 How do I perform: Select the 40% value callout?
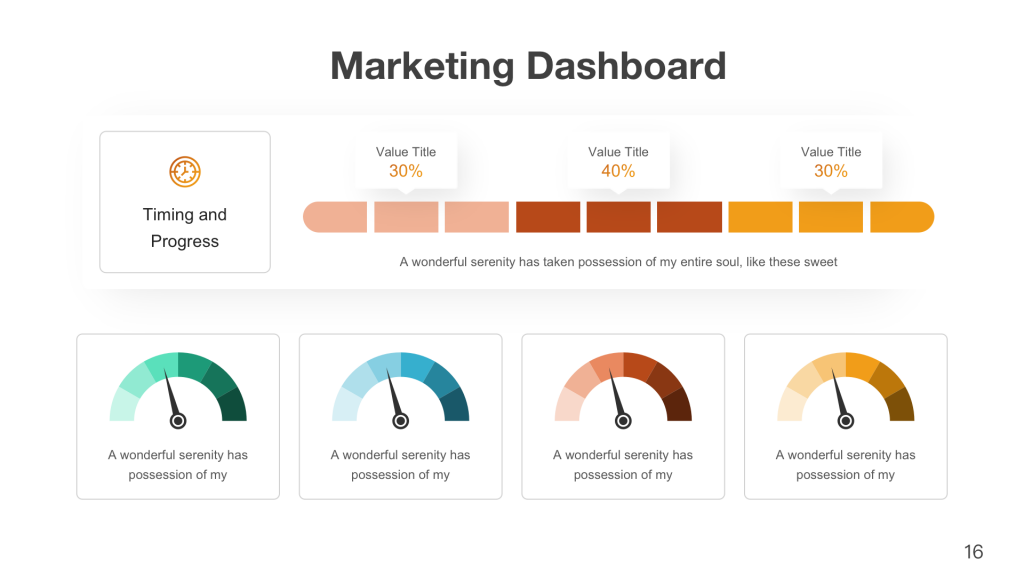click(x=618, y=162)
